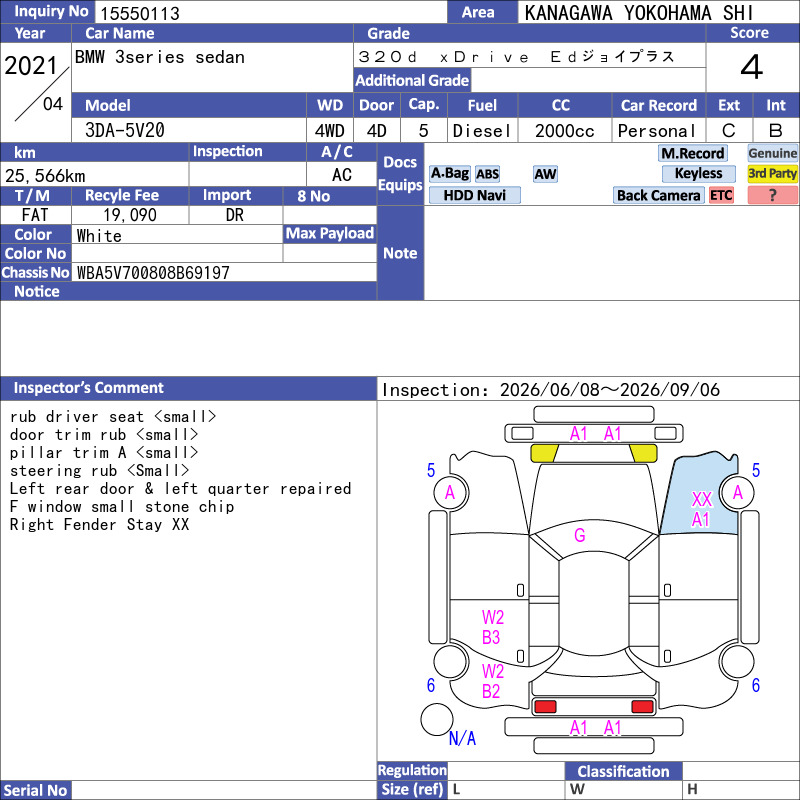Click the G mark on windshield
This screenshot has height=800, width=800.
coord(580,535)
